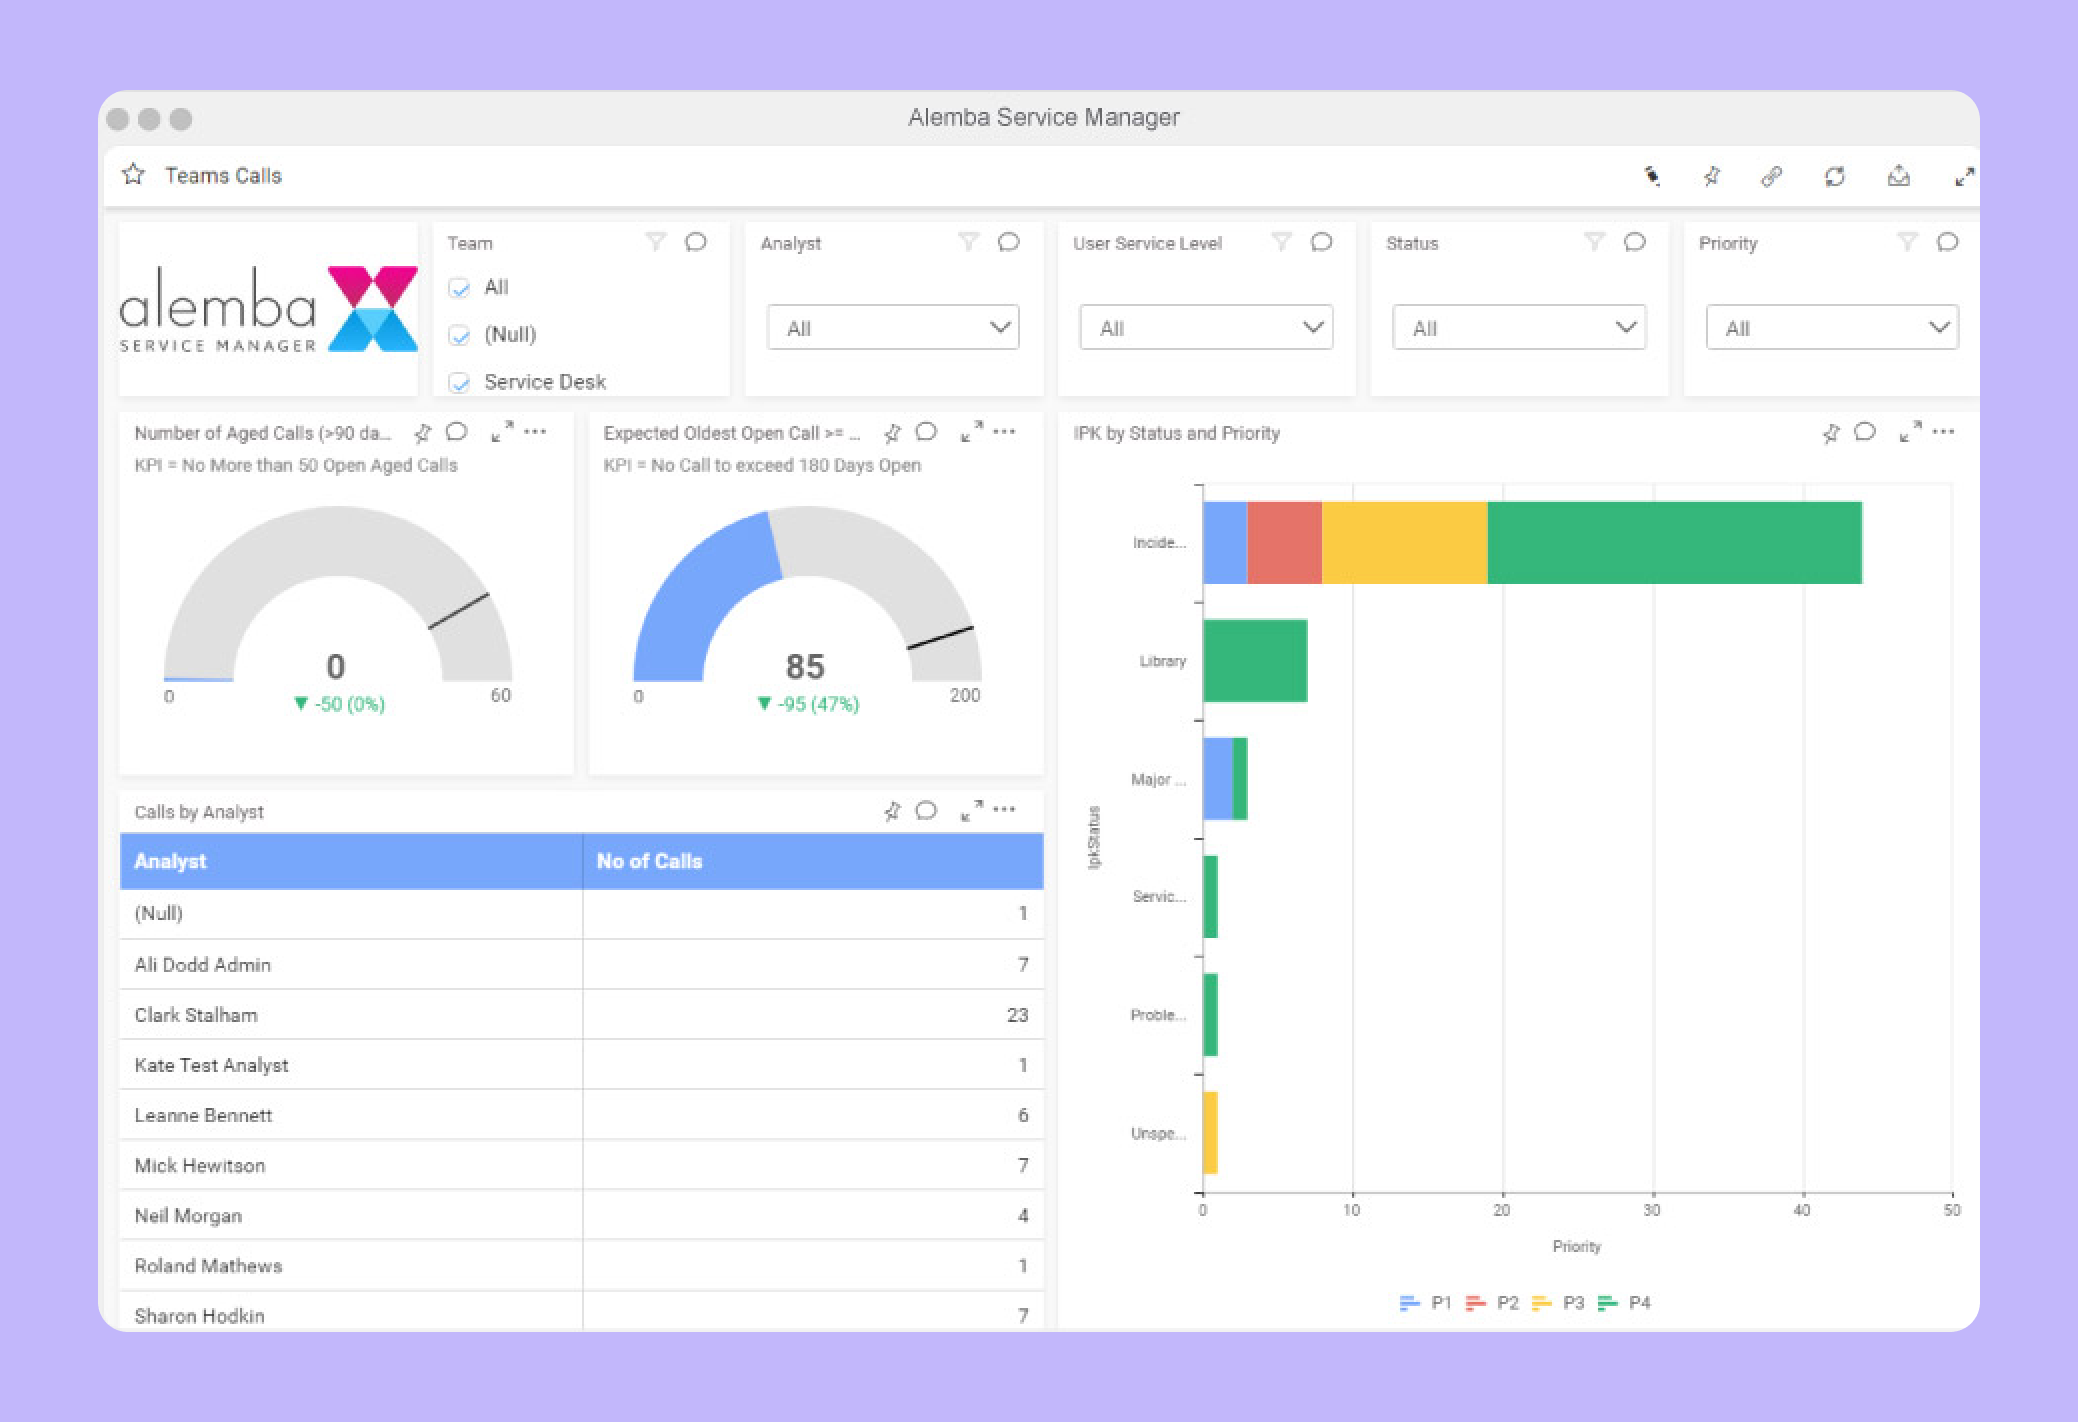Clear filter on Priority panel

[1907, 242]
